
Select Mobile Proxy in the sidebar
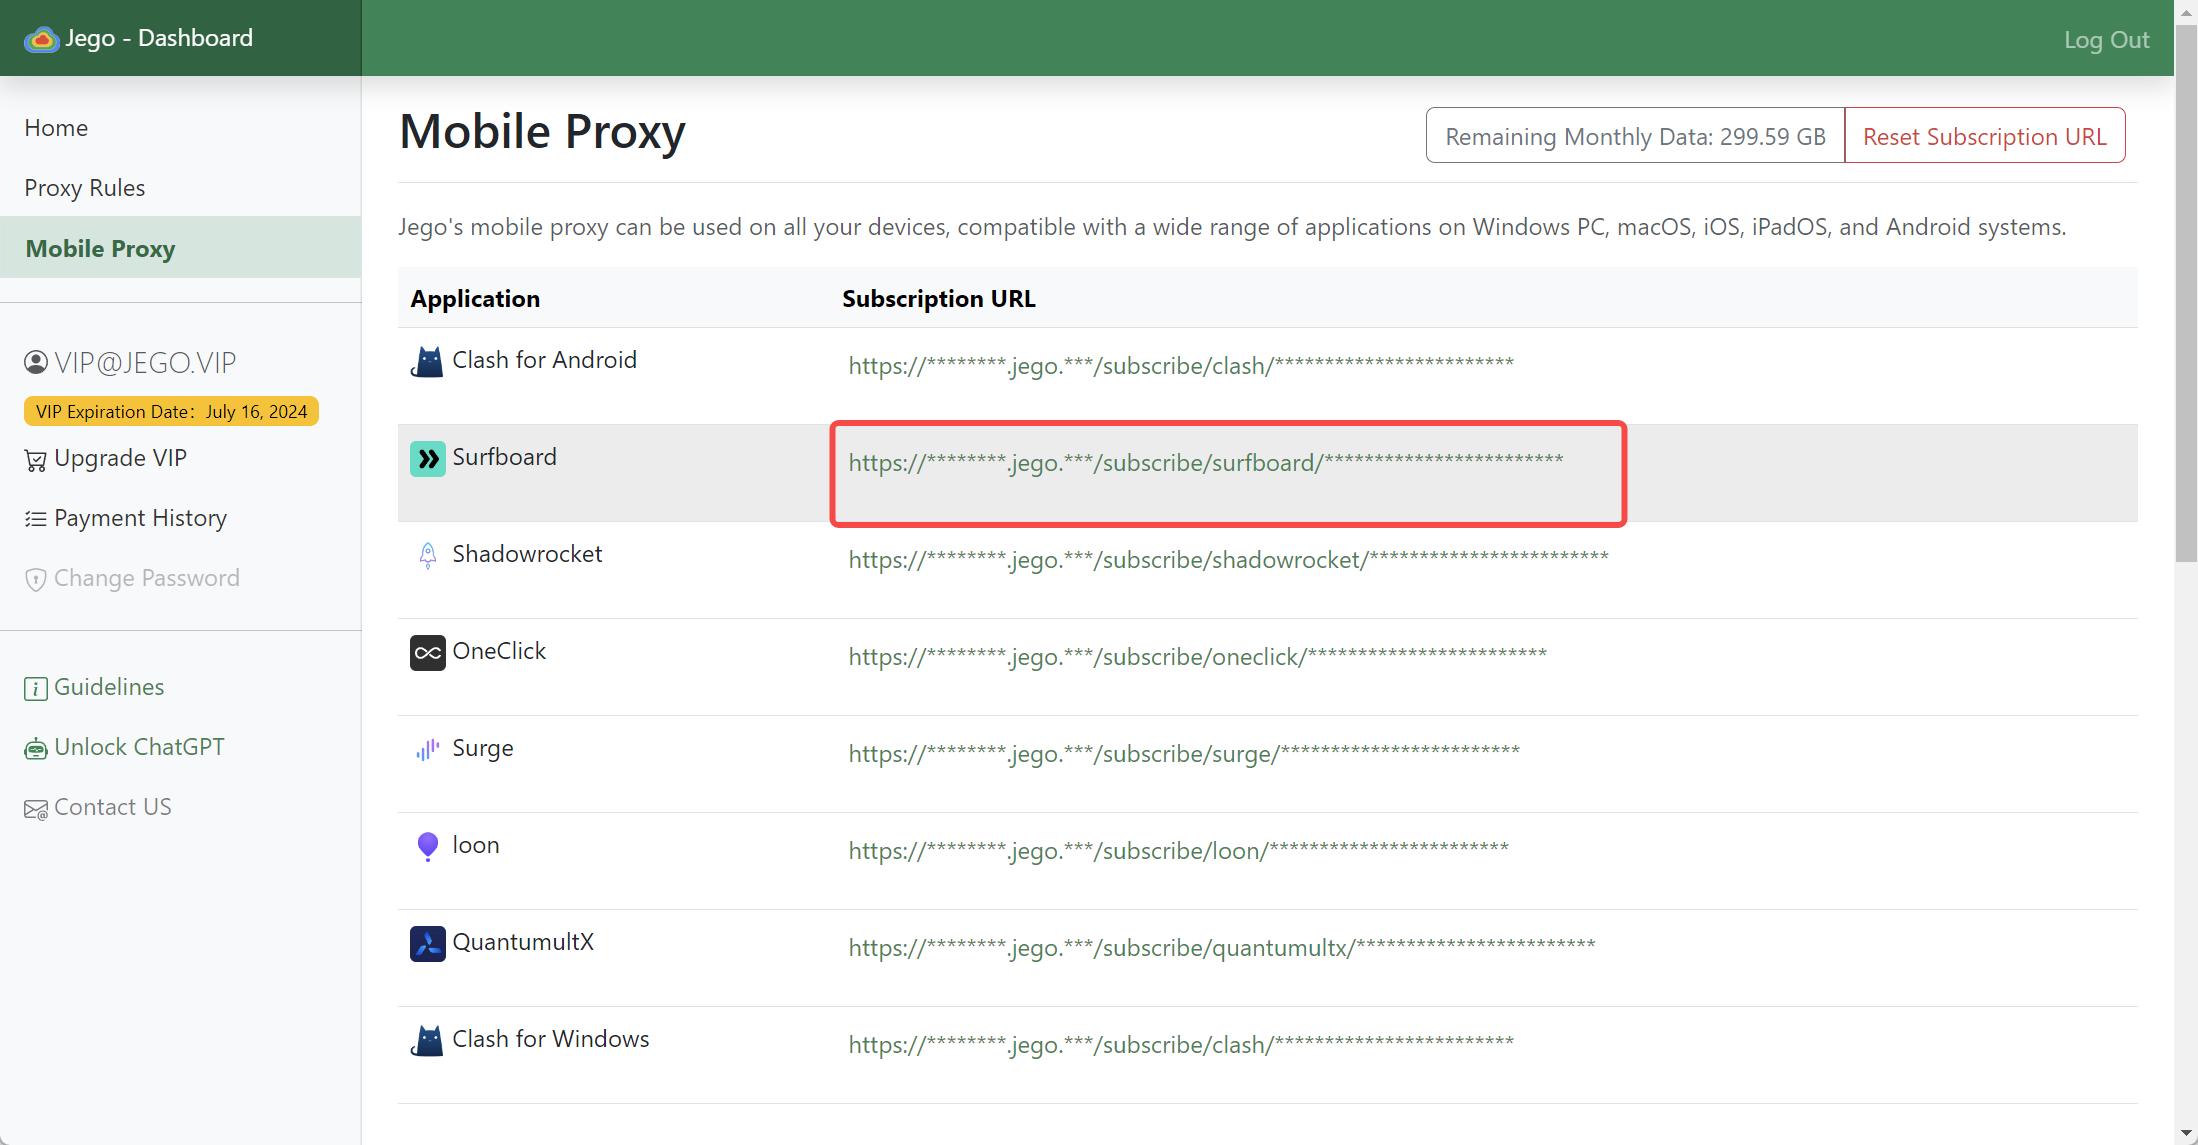pyautogui.click(x=180, y=248)
